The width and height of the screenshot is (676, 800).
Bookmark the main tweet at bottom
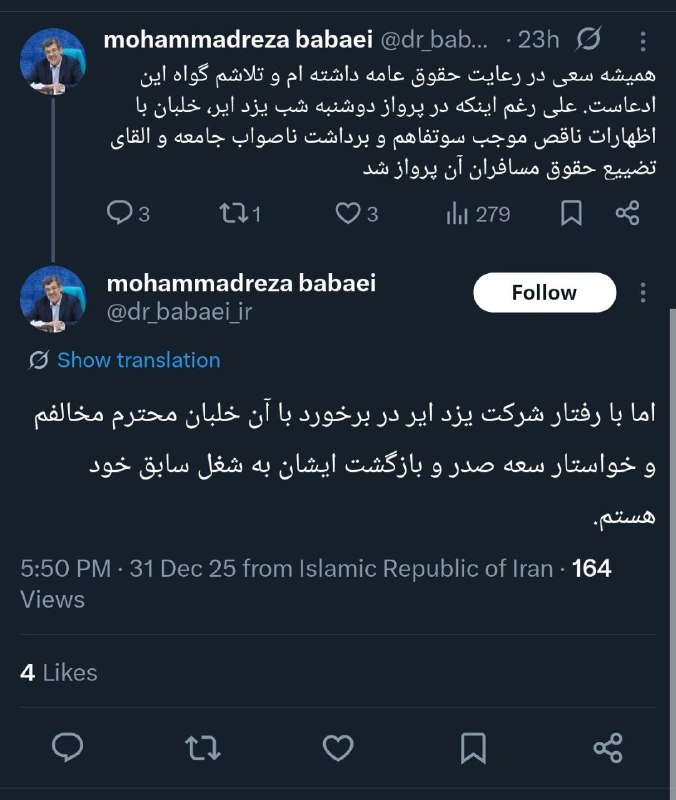[x=474, y=747]
